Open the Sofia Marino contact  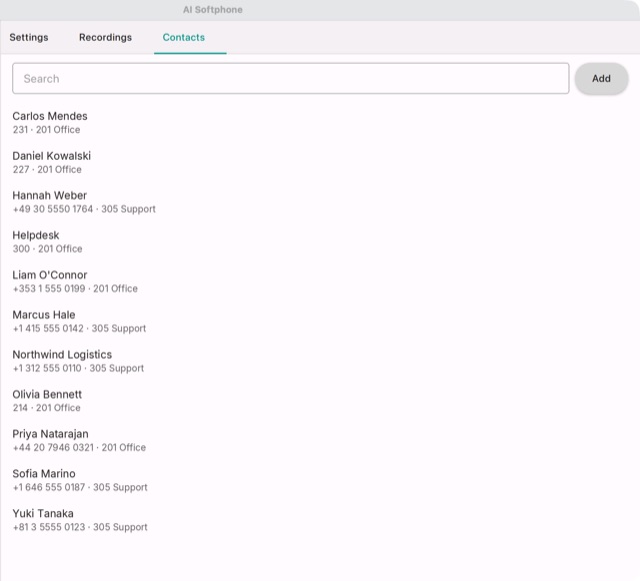(x=44, y=474)
